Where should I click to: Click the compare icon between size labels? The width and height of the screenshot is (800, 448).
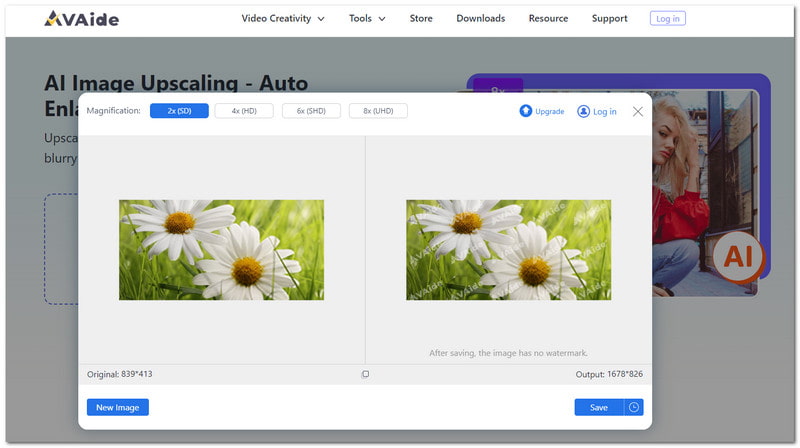(365, 374)
